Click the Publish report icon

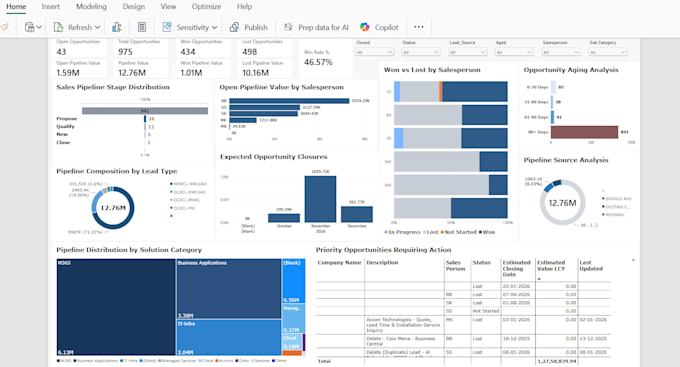[234, 27]
